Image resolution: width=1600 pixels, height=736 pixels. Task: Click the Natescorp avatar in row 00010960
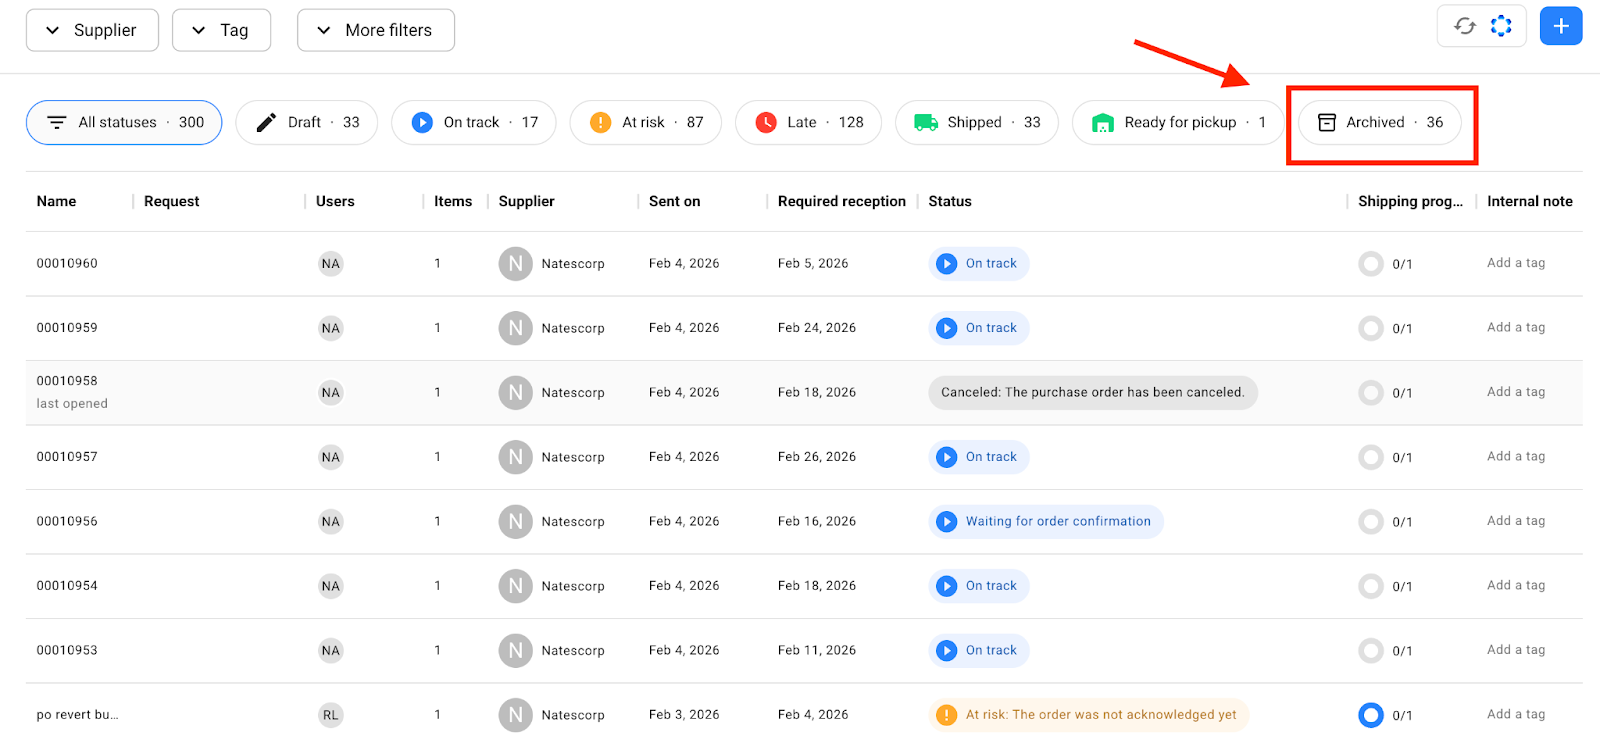click(515, 264)
